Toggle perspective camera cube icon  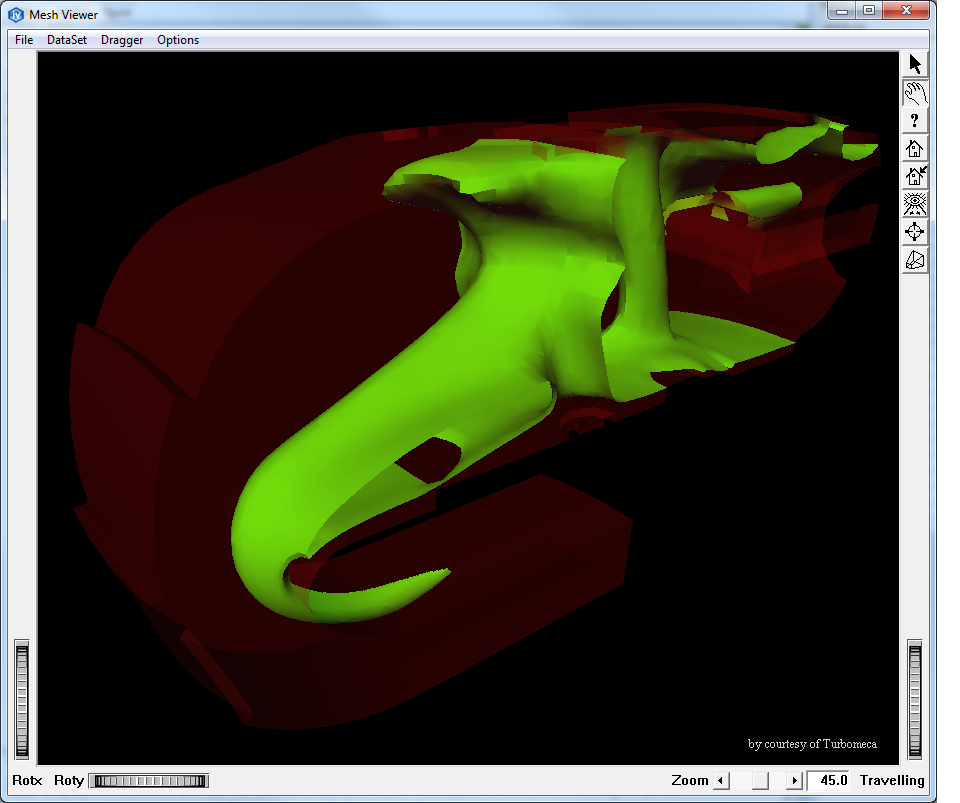point(915,260)
